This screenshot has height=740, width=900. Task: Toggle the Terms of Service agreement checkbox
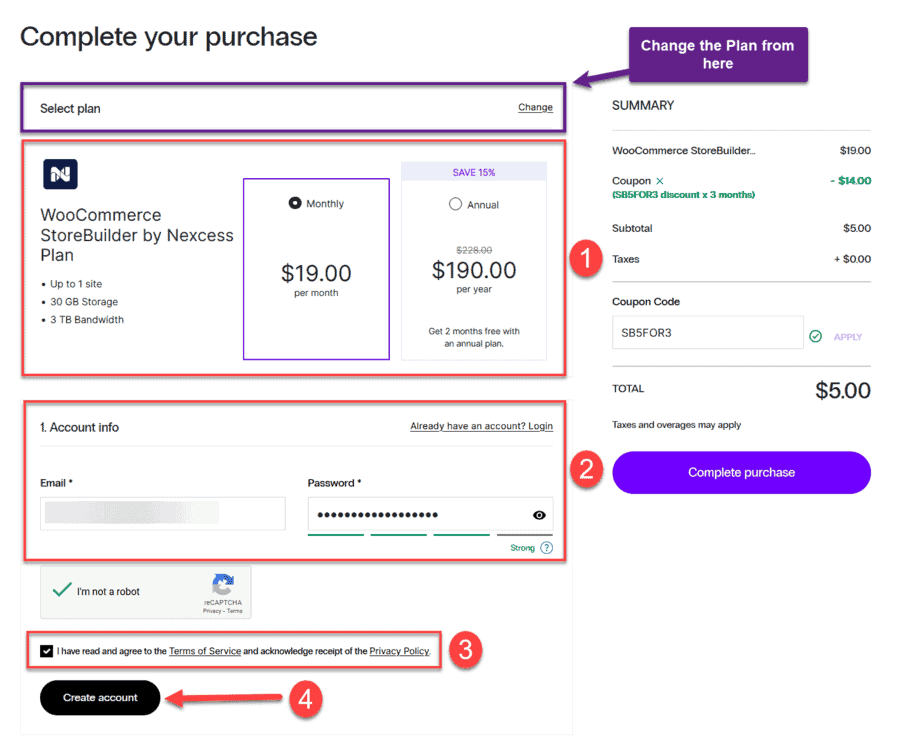pyautogui.click(x=46, y=651)
